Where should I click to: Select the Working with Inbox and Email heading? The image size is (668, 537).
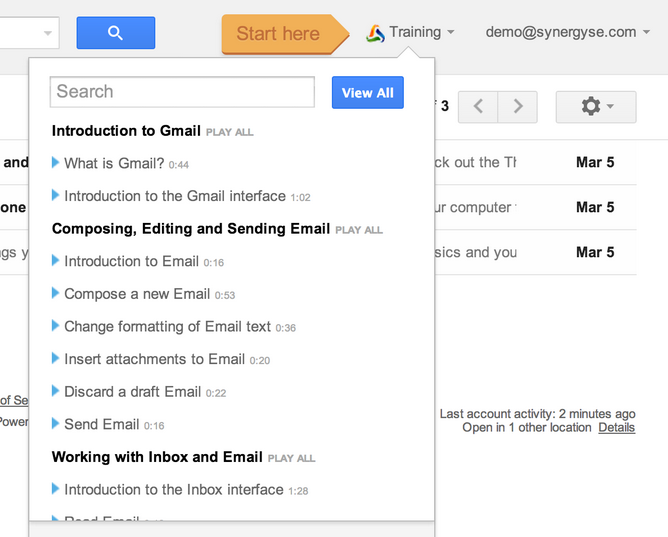pyautogui.click(x=157, y=457)
